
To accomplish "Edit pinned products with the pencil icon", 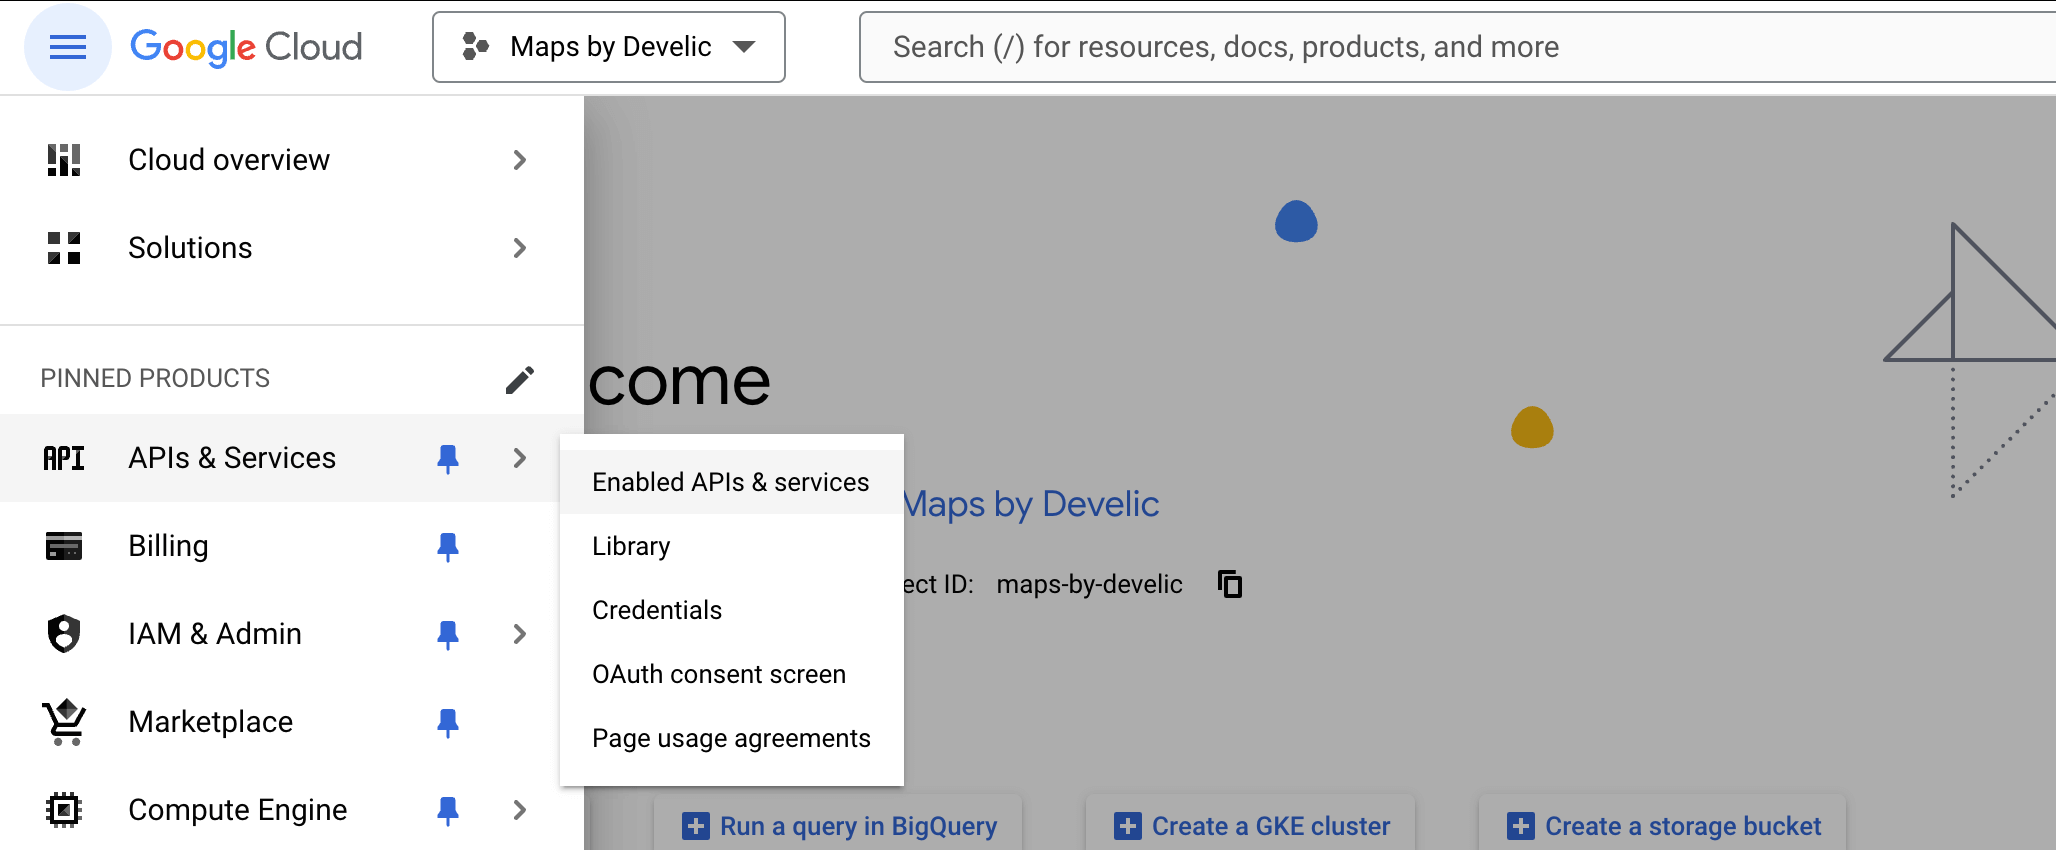I will 519,379.
